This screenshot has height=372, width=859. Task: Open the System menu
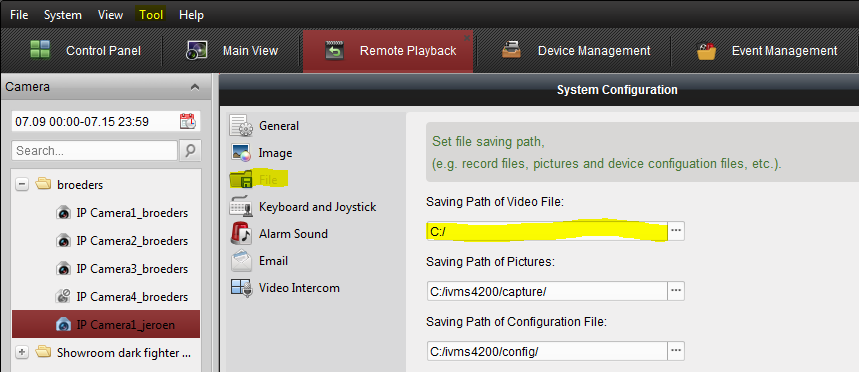point(62,15)
